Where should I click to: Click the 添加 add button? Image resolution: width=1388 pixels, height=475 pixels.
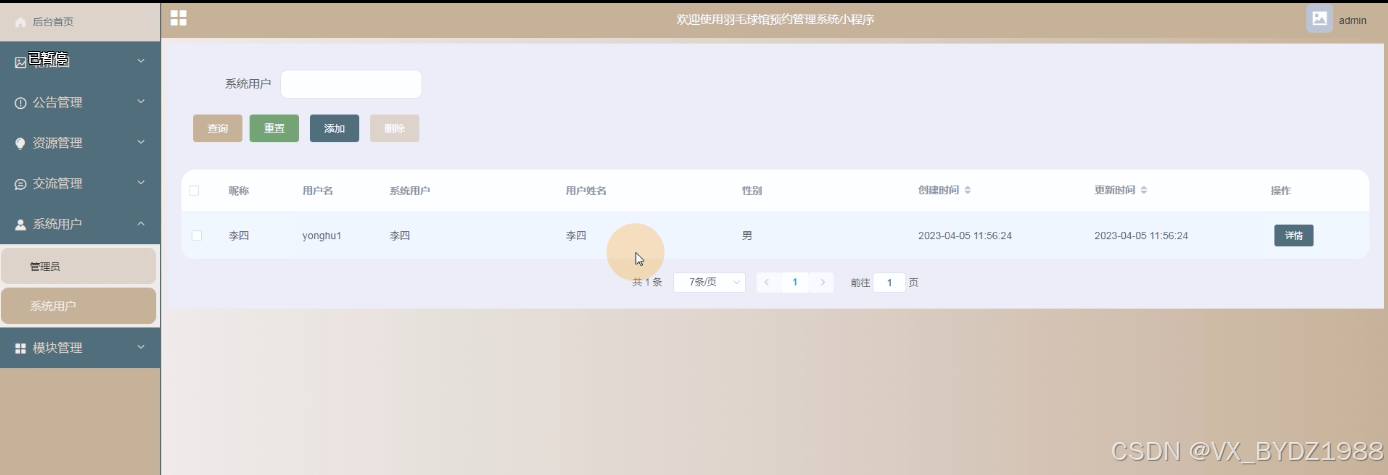334,128
